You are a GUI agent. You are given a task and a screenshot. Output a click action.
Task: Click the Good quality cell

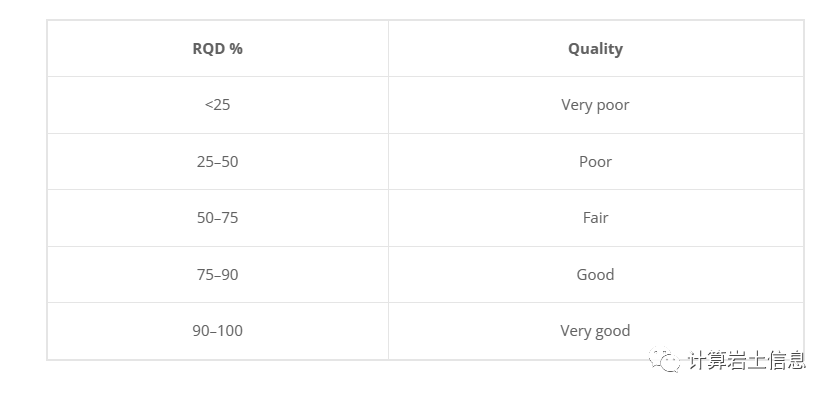[596, 274]
